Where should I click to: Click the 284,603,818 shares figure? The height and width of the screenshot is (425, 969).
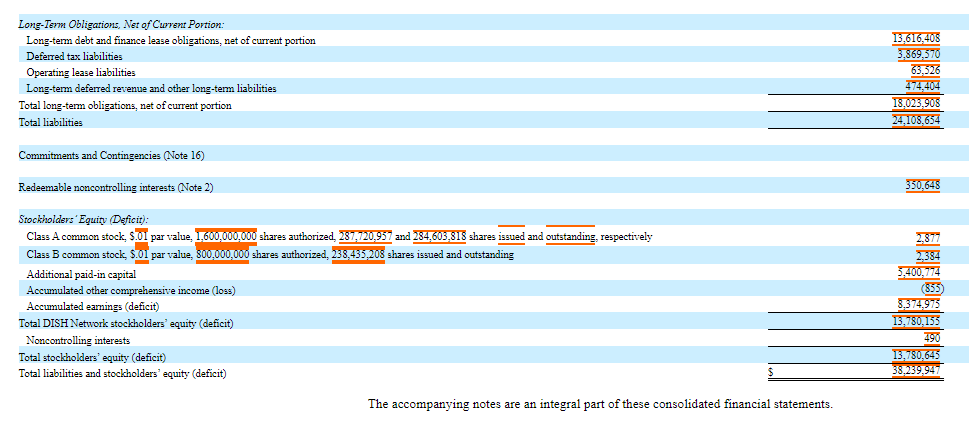click(x=439, y=236)
